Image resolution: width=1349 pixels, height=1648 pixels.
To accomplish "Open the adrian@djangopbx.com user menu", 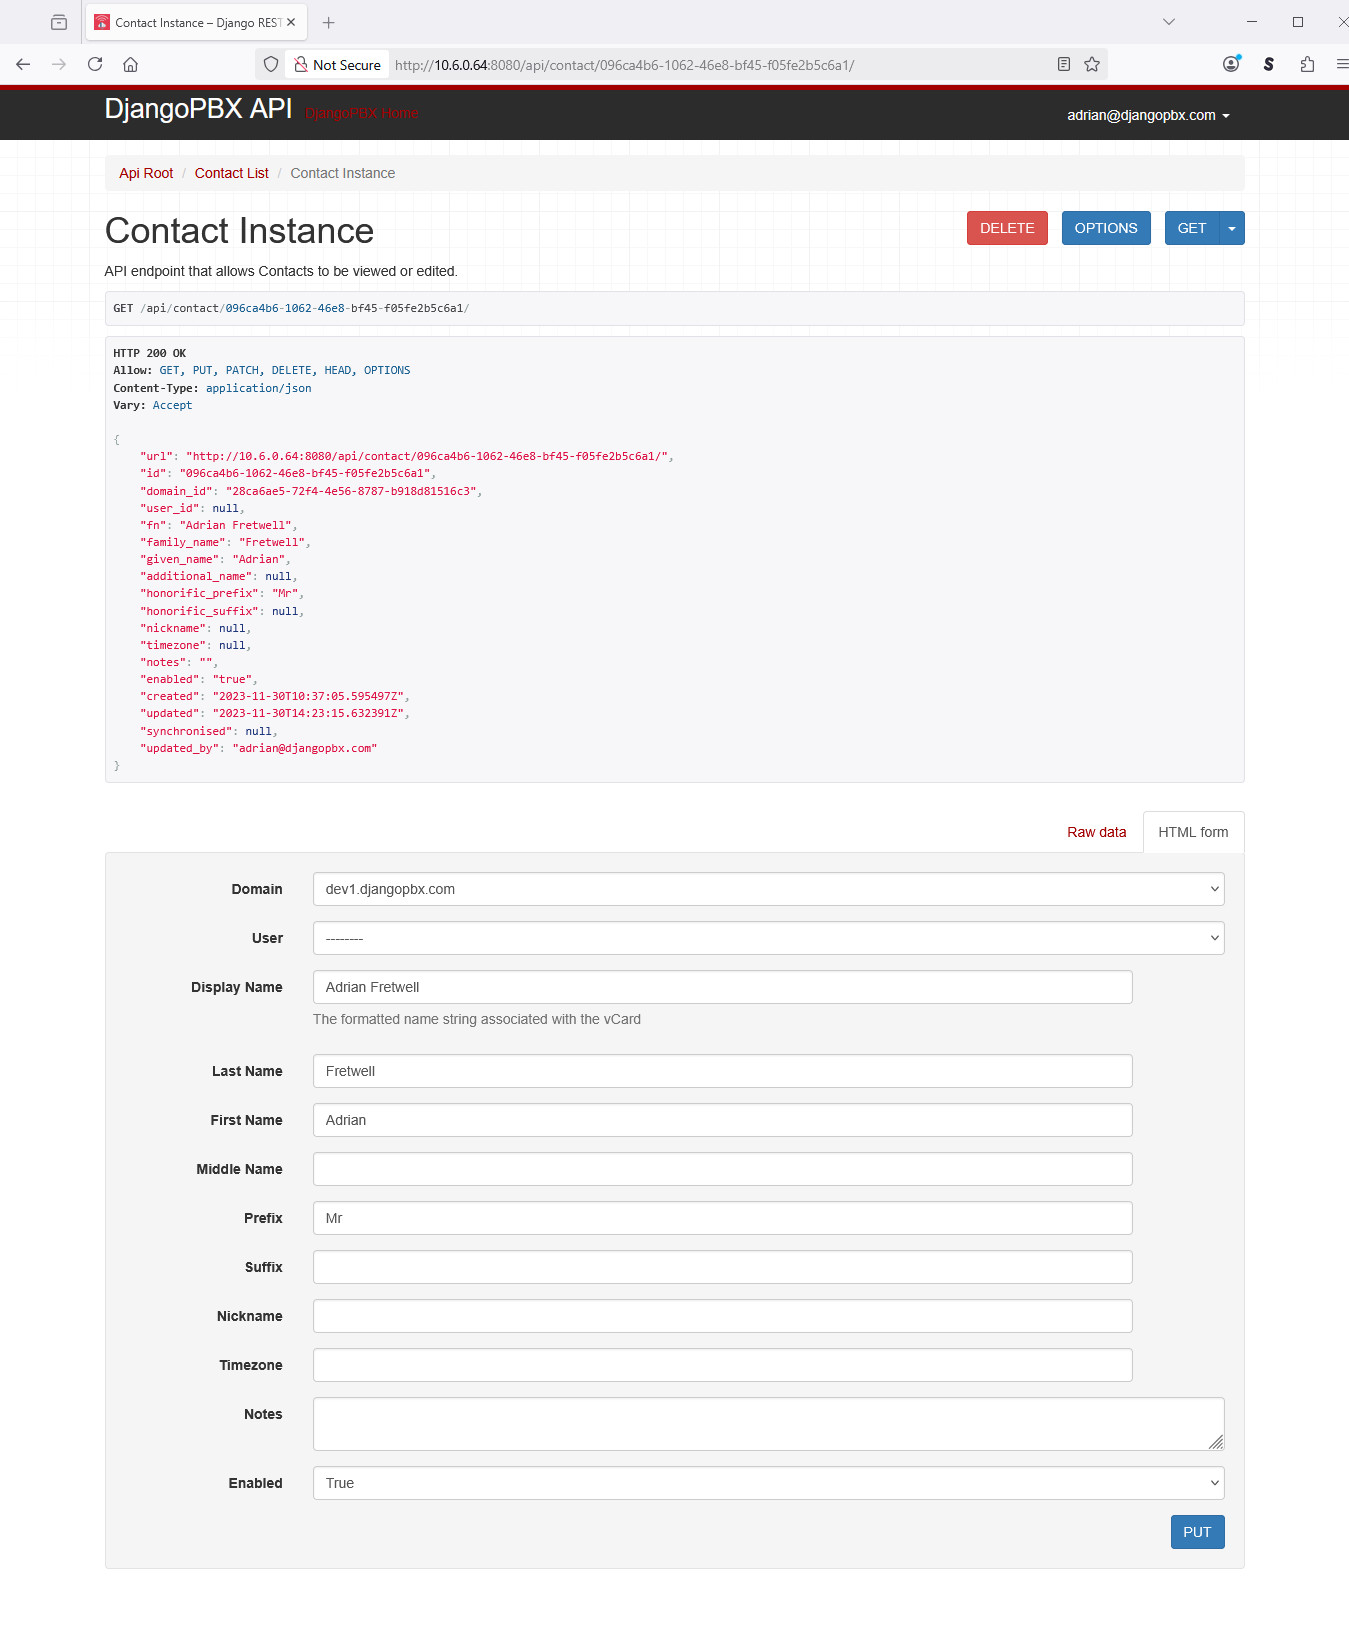I will pyautogui.click(x=1148, y=115).
